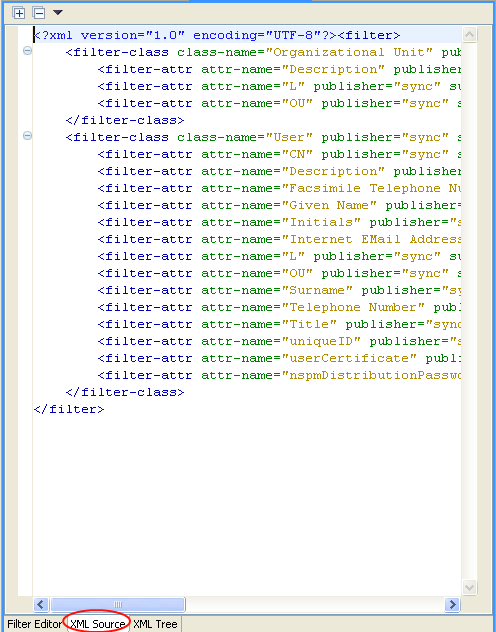The image size is (496, 632).
Task: Click the class-name="User" value
Action: click(289, 137)
